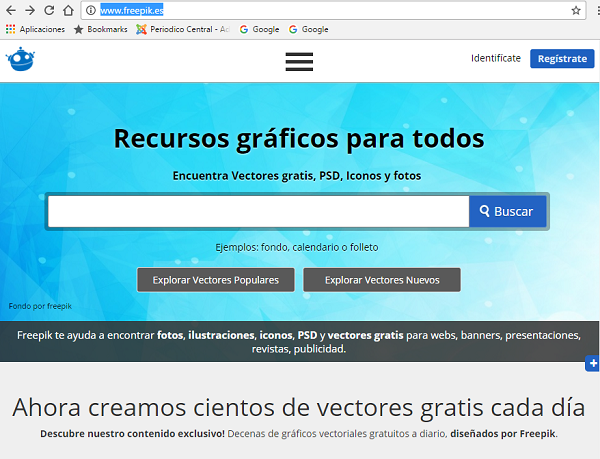Click 'Ejemplos: fondo, calendario o folleto' text
Viewport: 600px width, 459px height.
point(297,247)
